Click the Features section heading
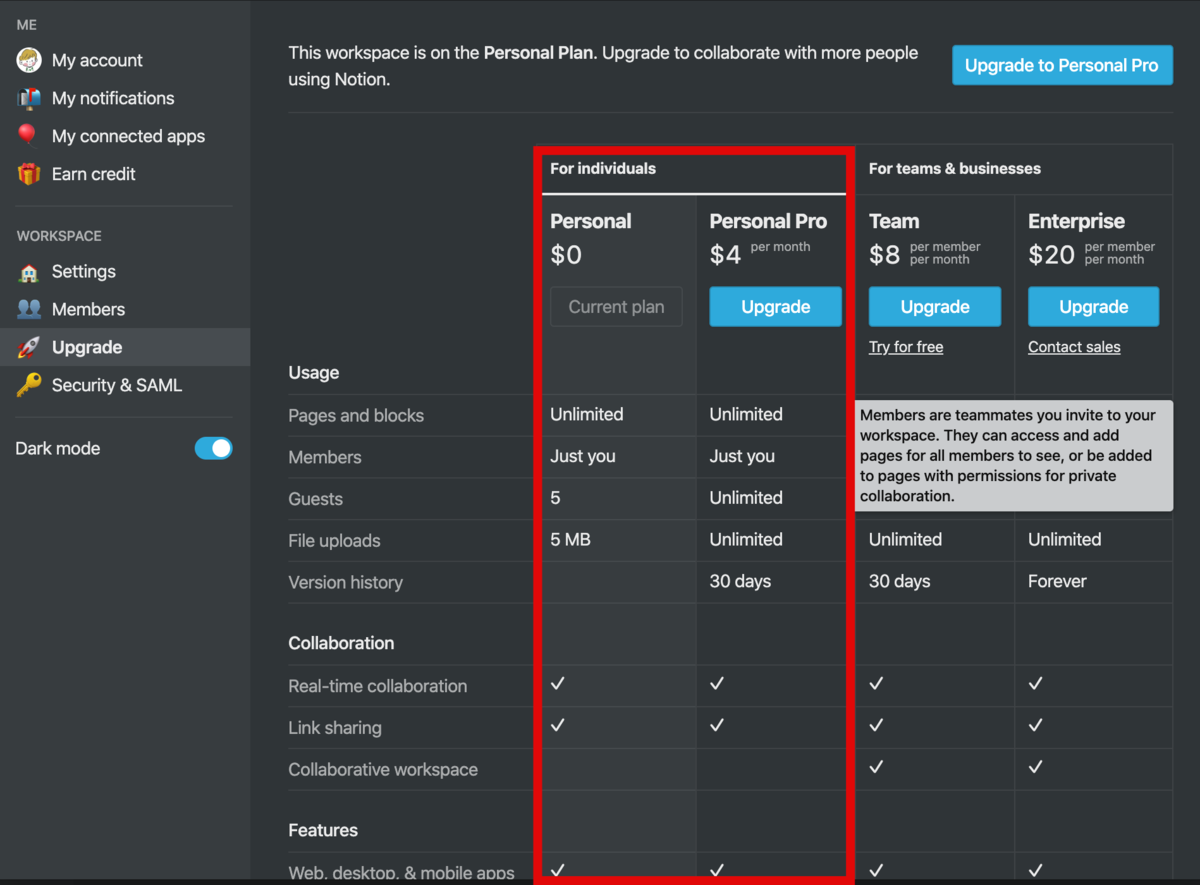The width and height of the screenshot is (1200, 885). click(323, 830)
